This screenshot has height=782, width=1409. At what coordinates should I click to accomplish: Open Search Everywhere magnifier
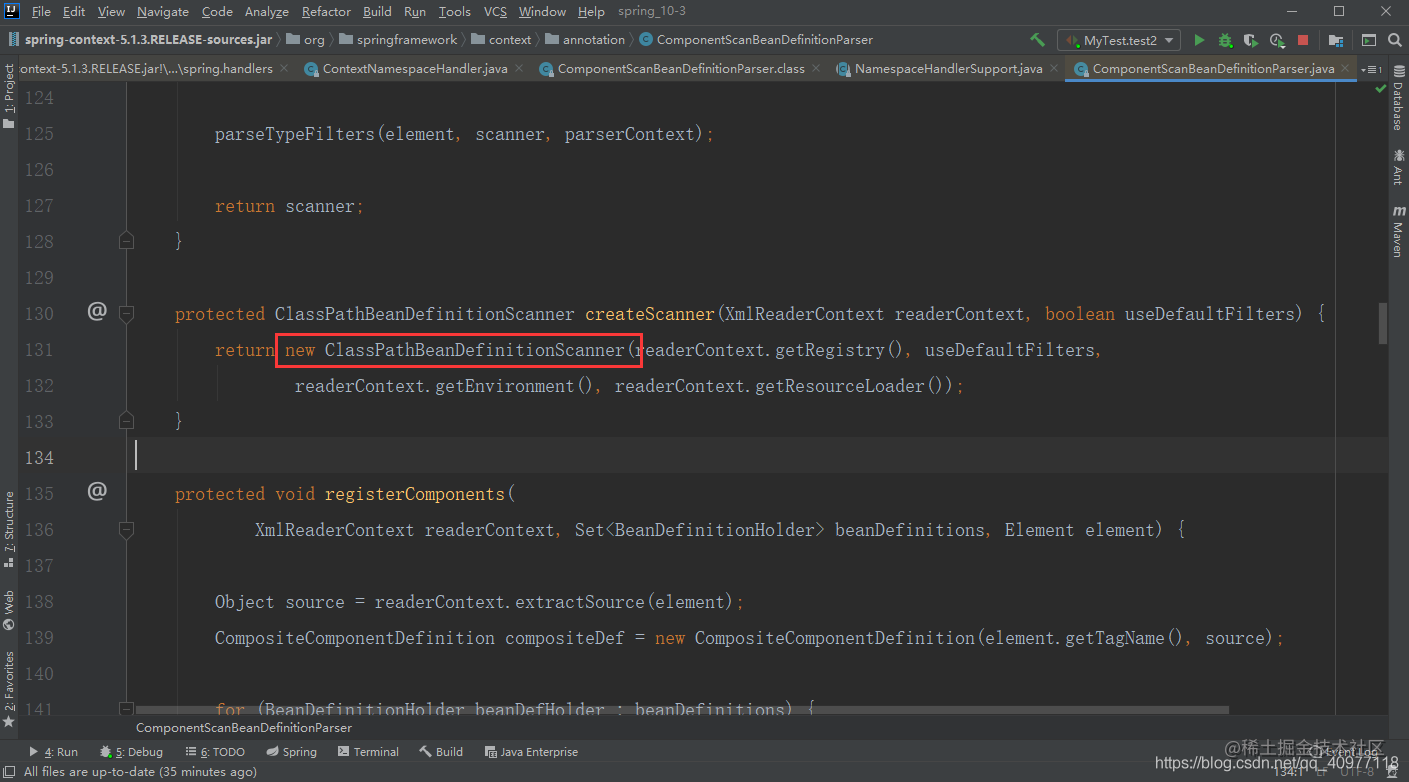click(x=1395, y=40)
